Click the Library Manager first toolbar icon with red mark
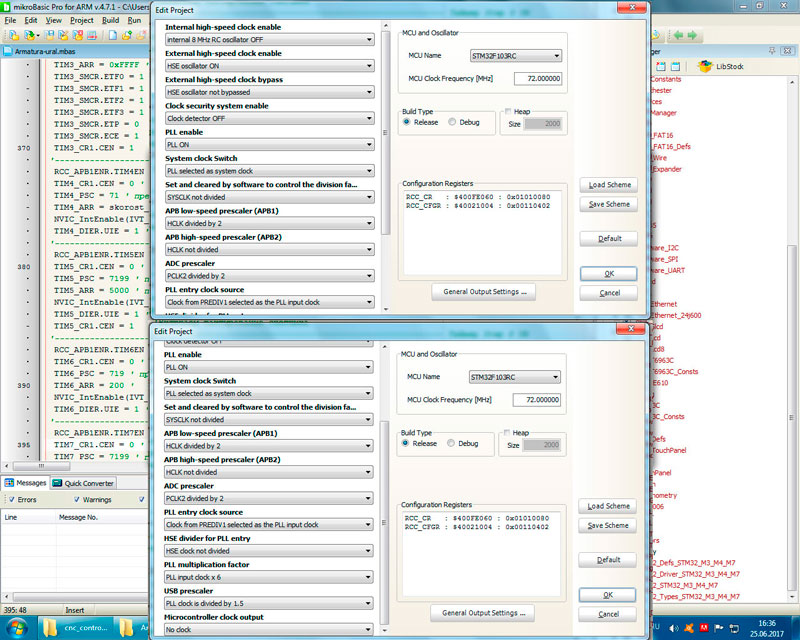 (x=661, y=66)
